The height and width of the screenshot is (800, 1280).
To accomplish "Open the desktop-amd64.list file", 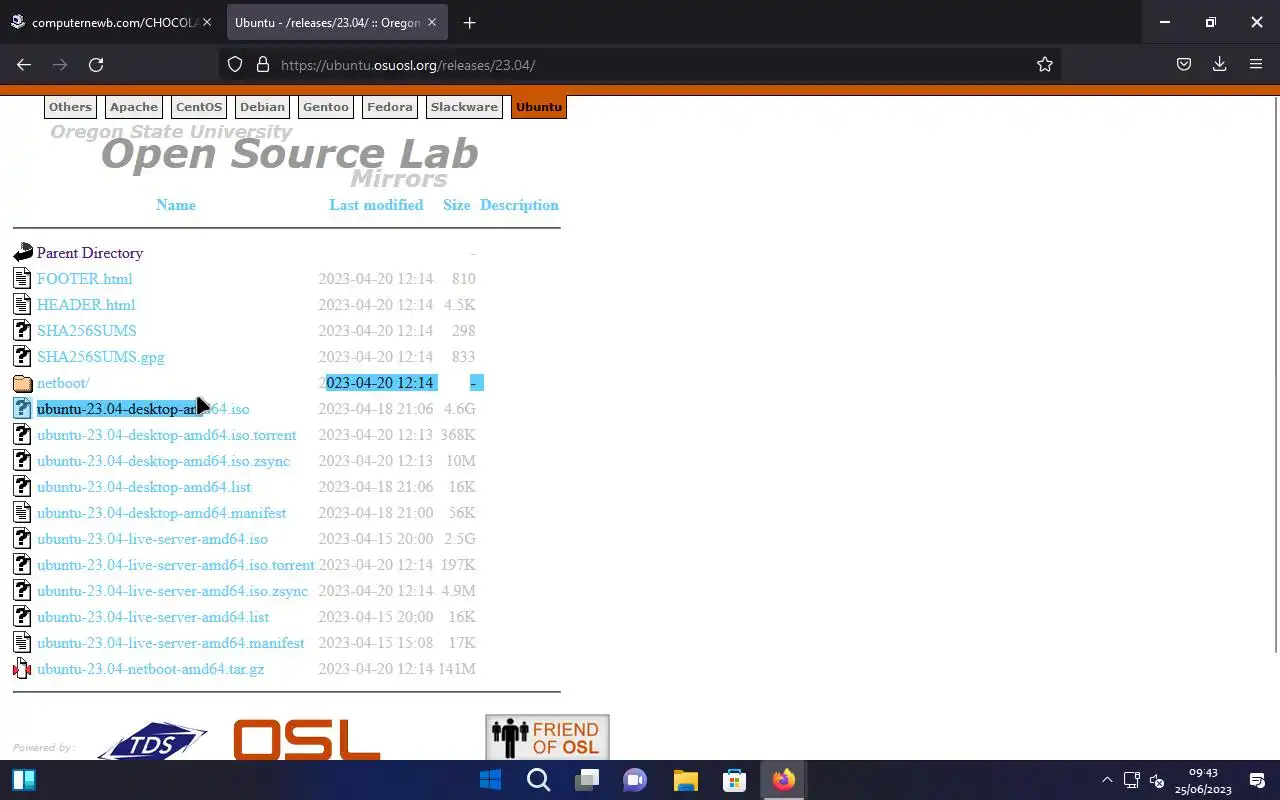I will [144, 487].
